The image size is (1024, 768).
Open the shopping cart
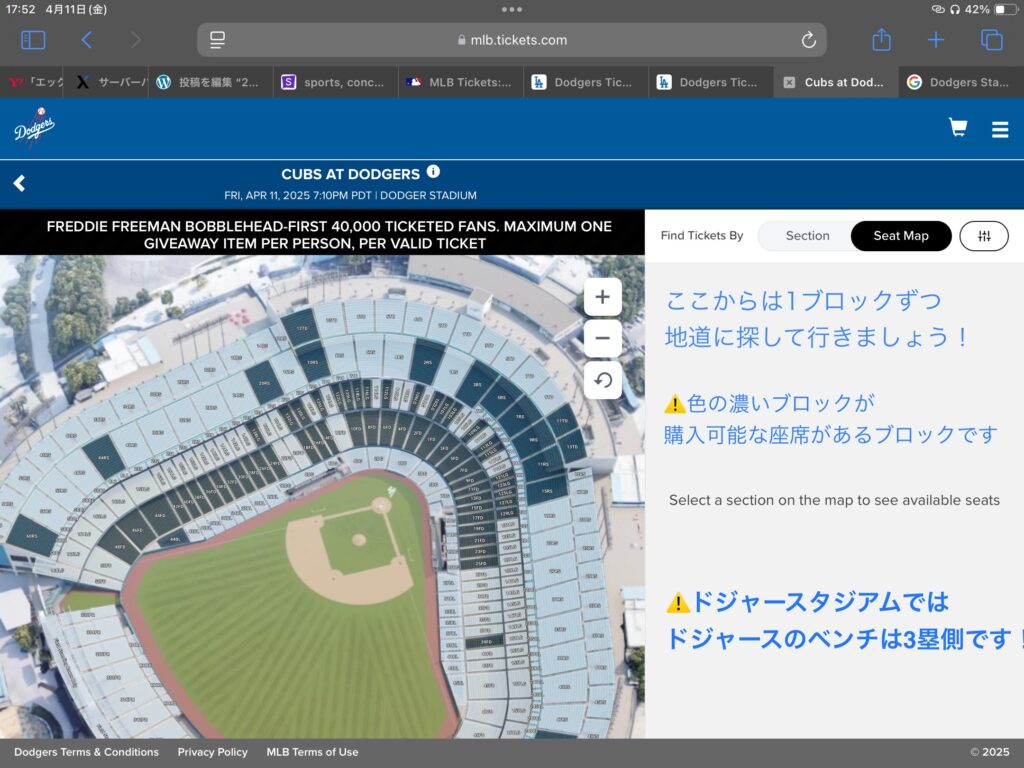(x=958, y=127)
